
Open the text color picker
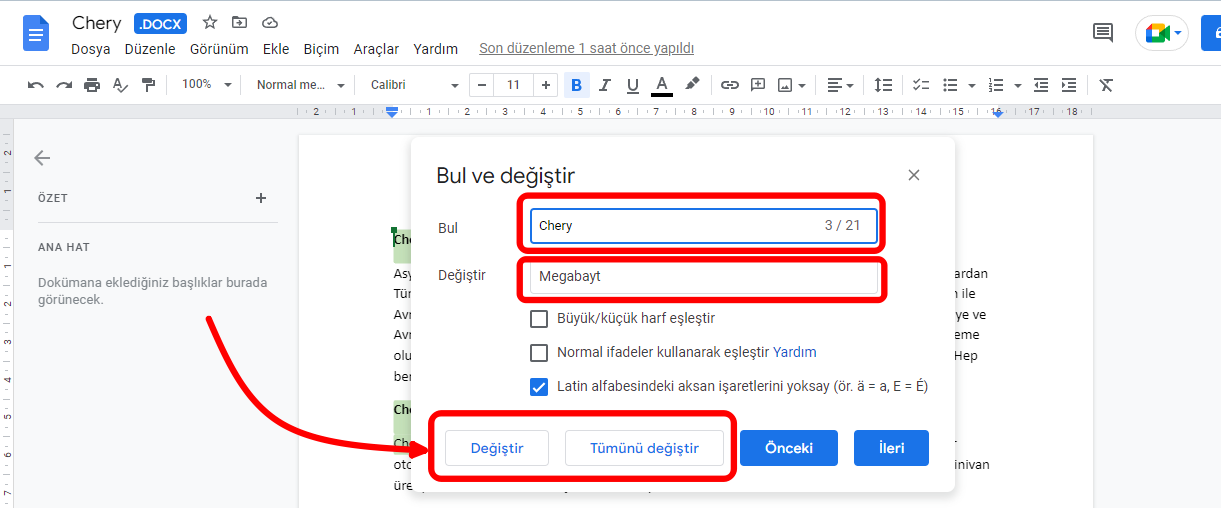[661, 85]
